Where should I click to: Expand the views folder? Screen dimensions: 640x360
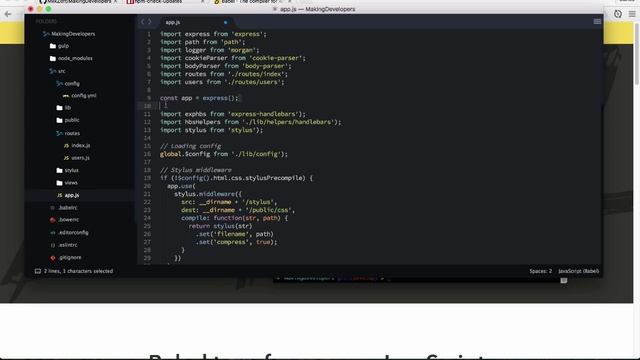71,182
